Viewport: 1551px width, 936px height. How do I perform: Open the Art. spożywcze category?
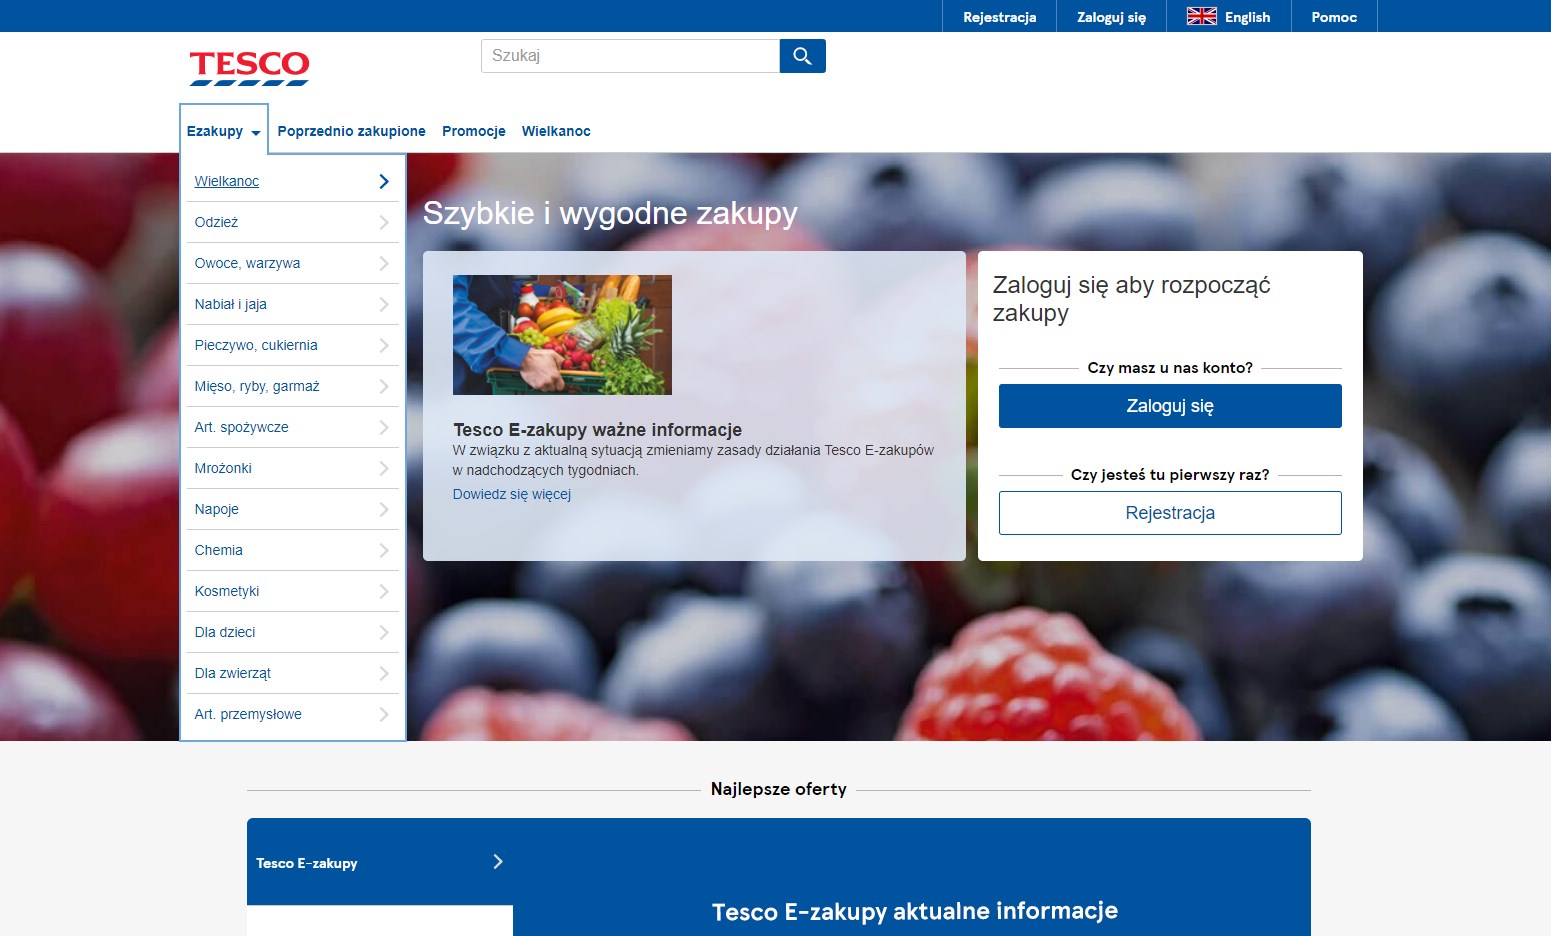tap(241, 427)
